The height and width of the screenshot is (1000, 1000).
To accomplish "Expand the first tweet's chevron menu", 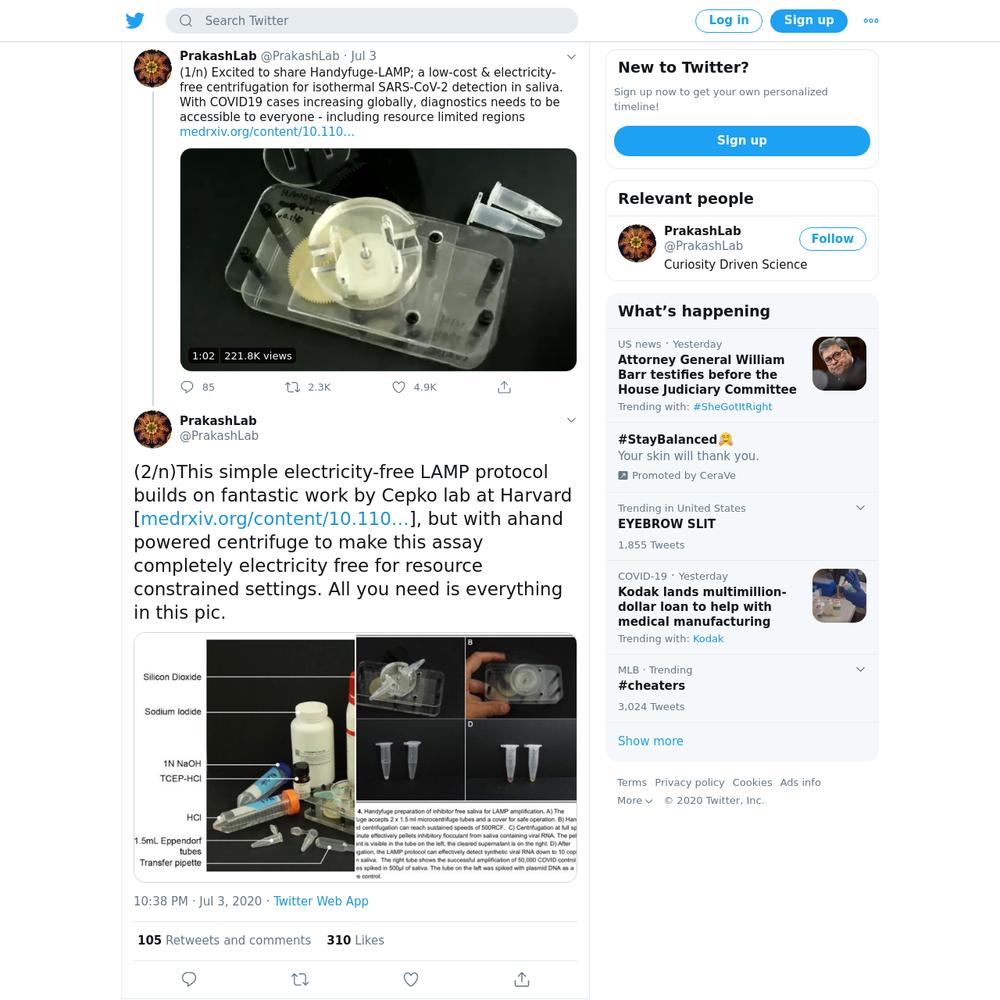I will point(571,57).
